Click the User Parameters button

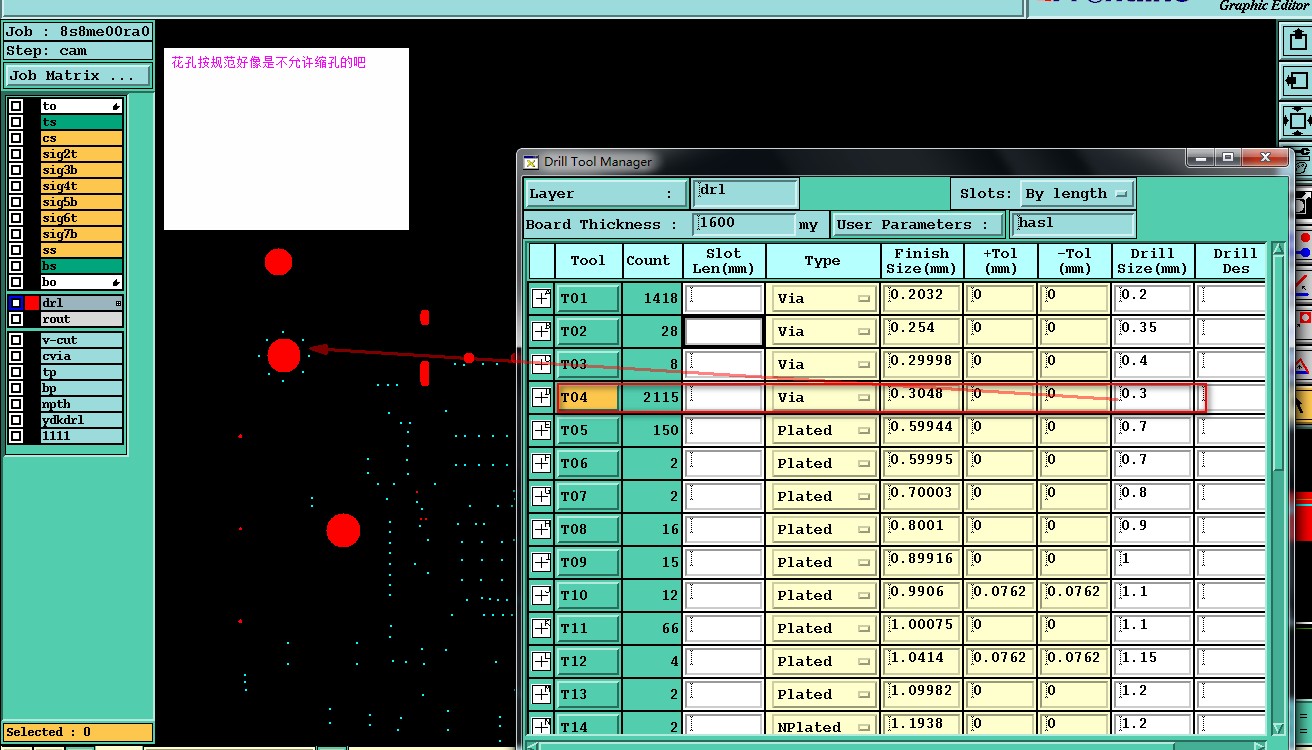918,225
